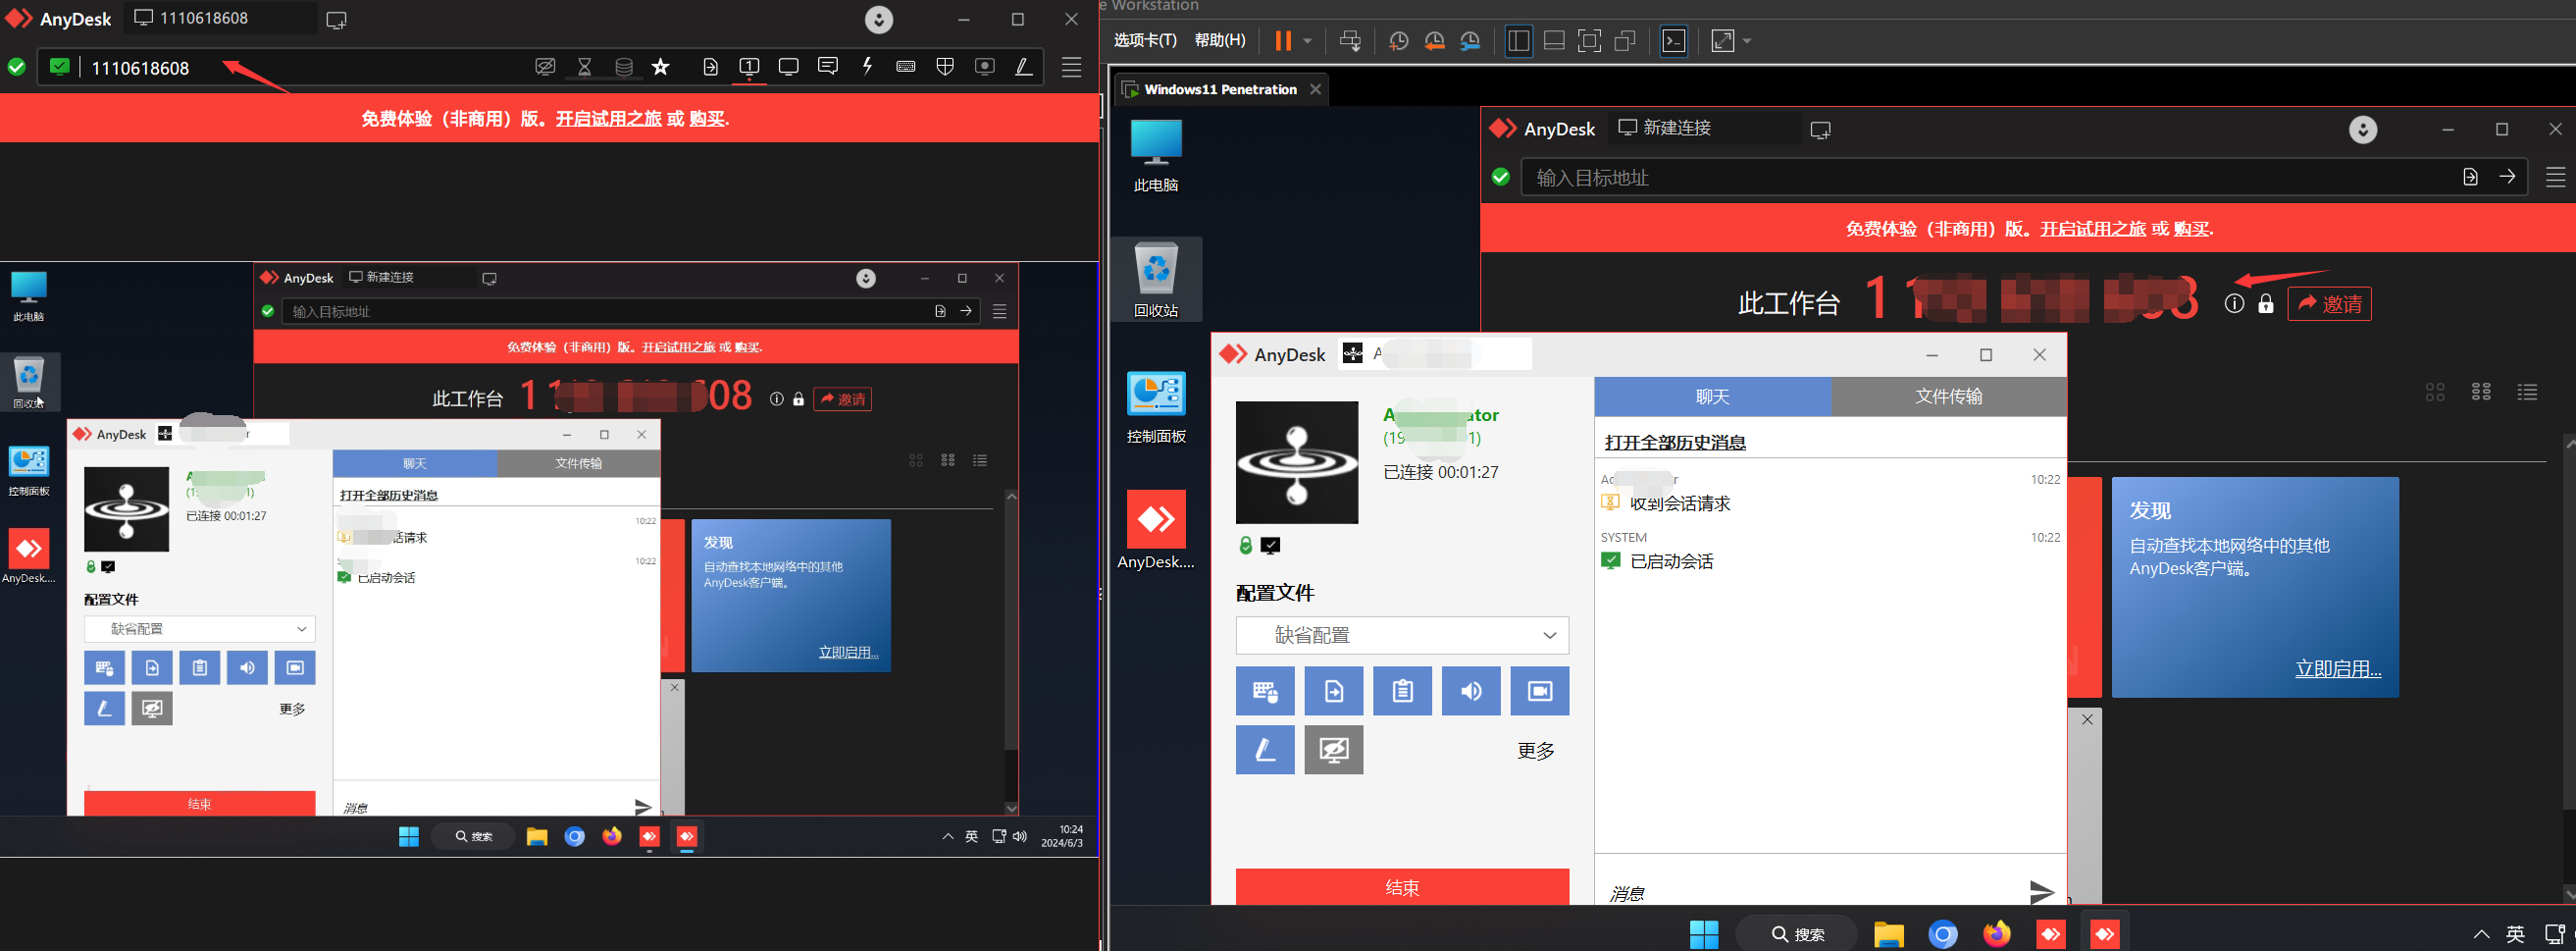2576x951 pixels.
Task: Expand 更多 in the remote-view session window
Action: [x=292, y=709]
